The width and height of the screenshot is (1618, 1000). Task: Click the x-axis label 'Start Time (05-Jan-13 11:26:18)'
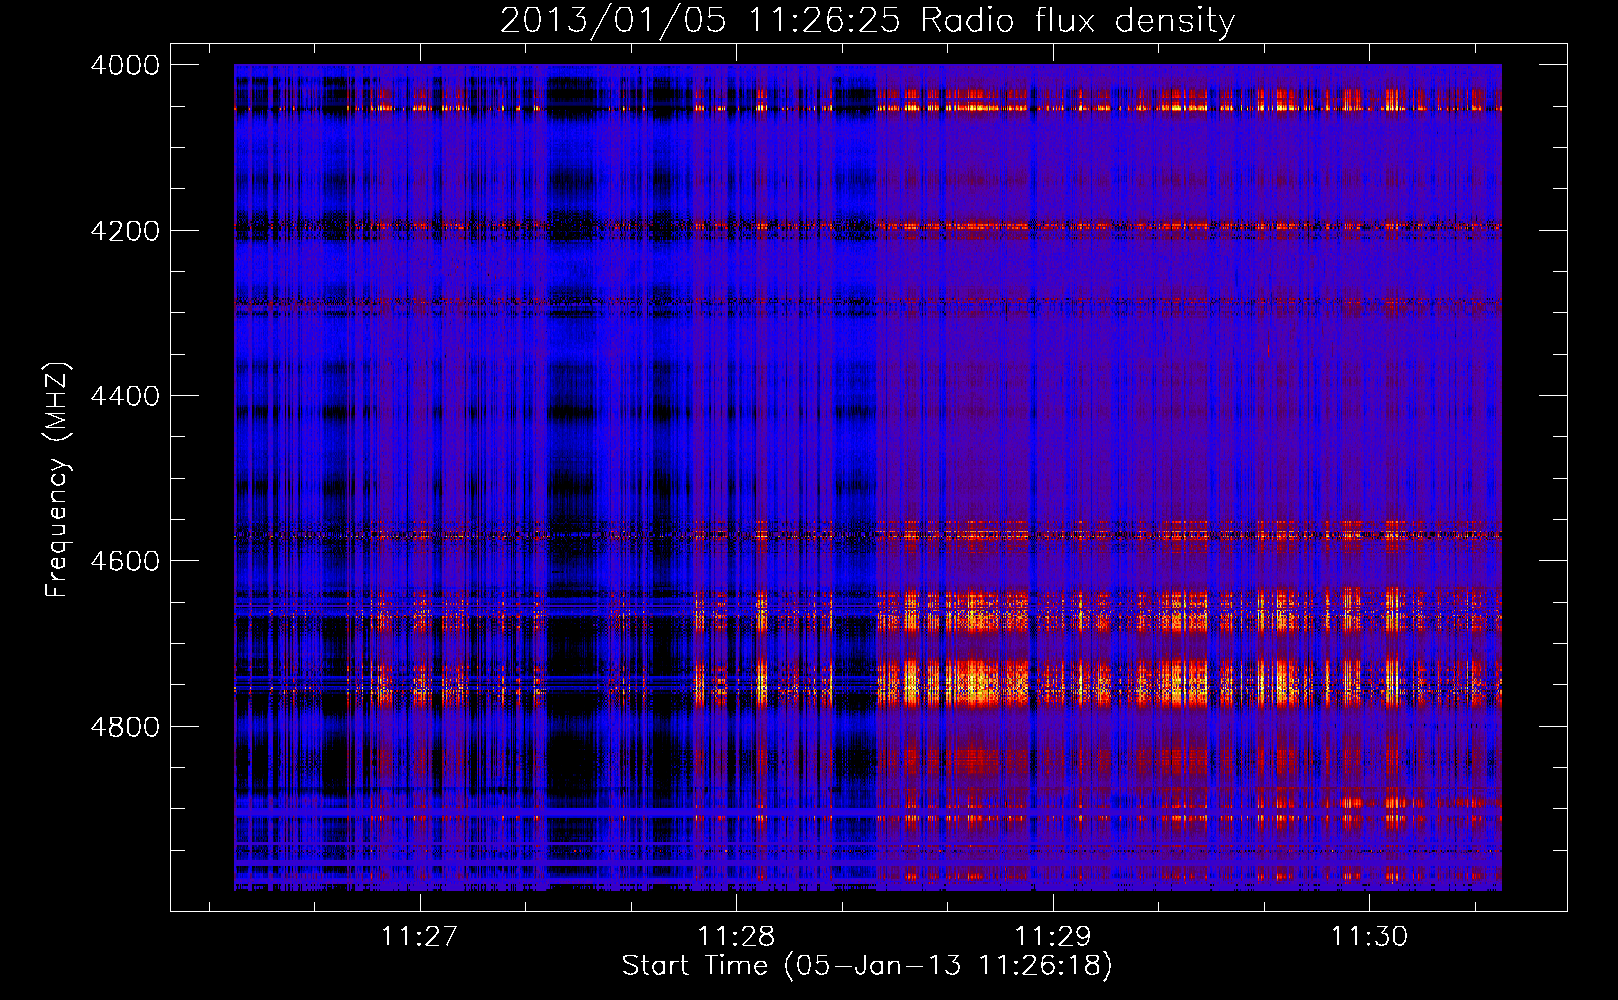coord(867,966)
